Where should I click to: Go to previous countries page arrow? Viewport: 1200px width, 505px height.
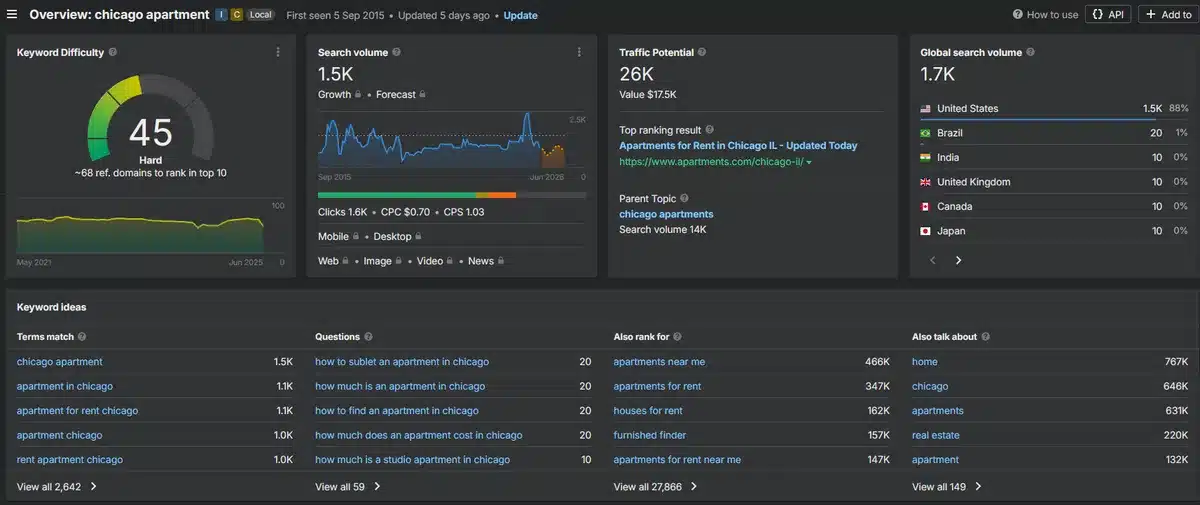click(933, 260)
